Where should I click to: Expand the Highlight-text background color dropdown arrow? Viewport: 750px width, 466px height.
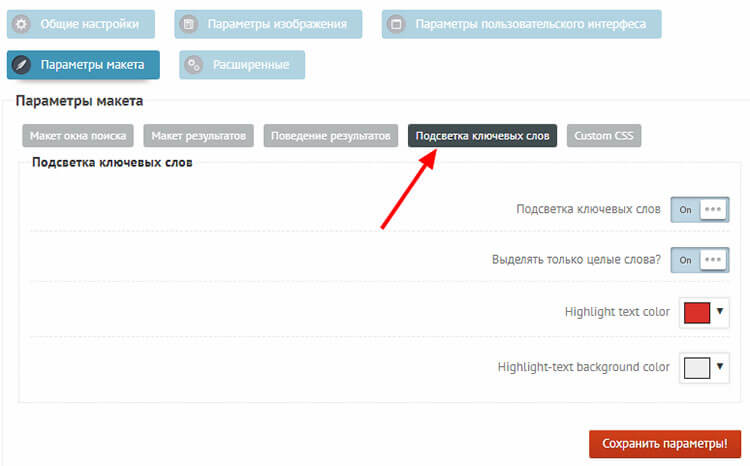[x=719, y=367]
